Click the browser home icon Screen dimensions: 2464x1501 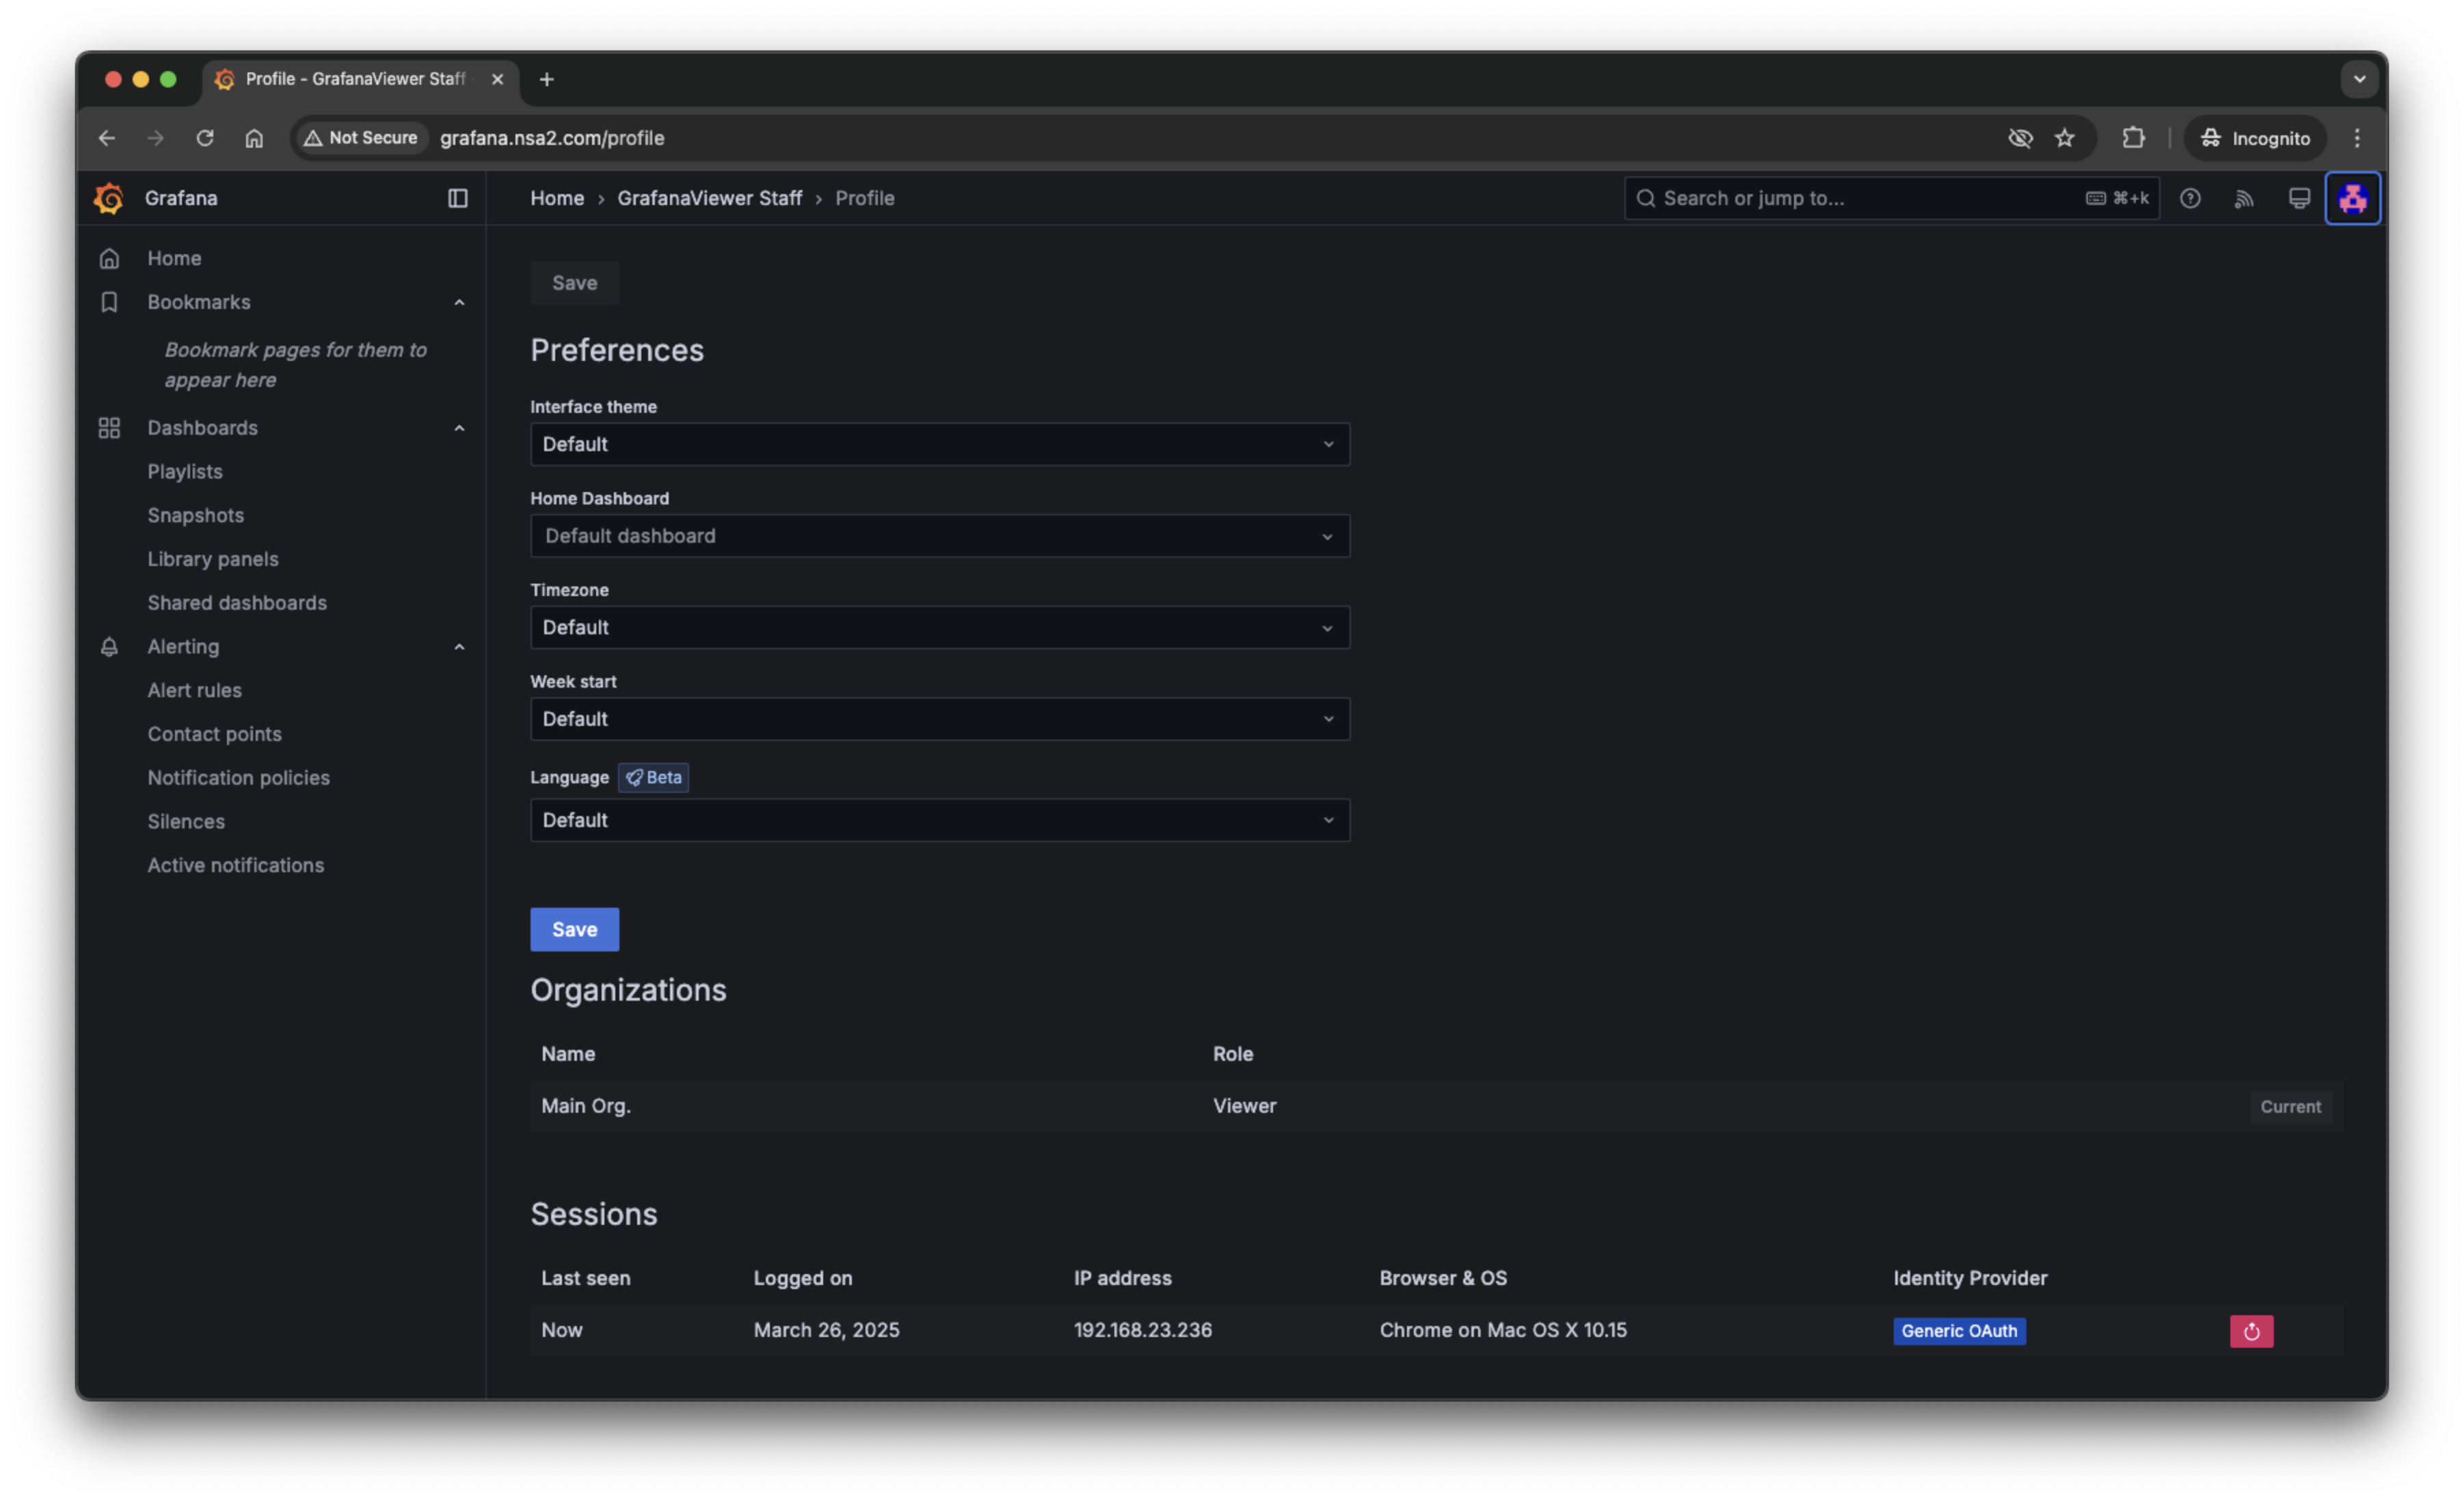tap(254, 138)
